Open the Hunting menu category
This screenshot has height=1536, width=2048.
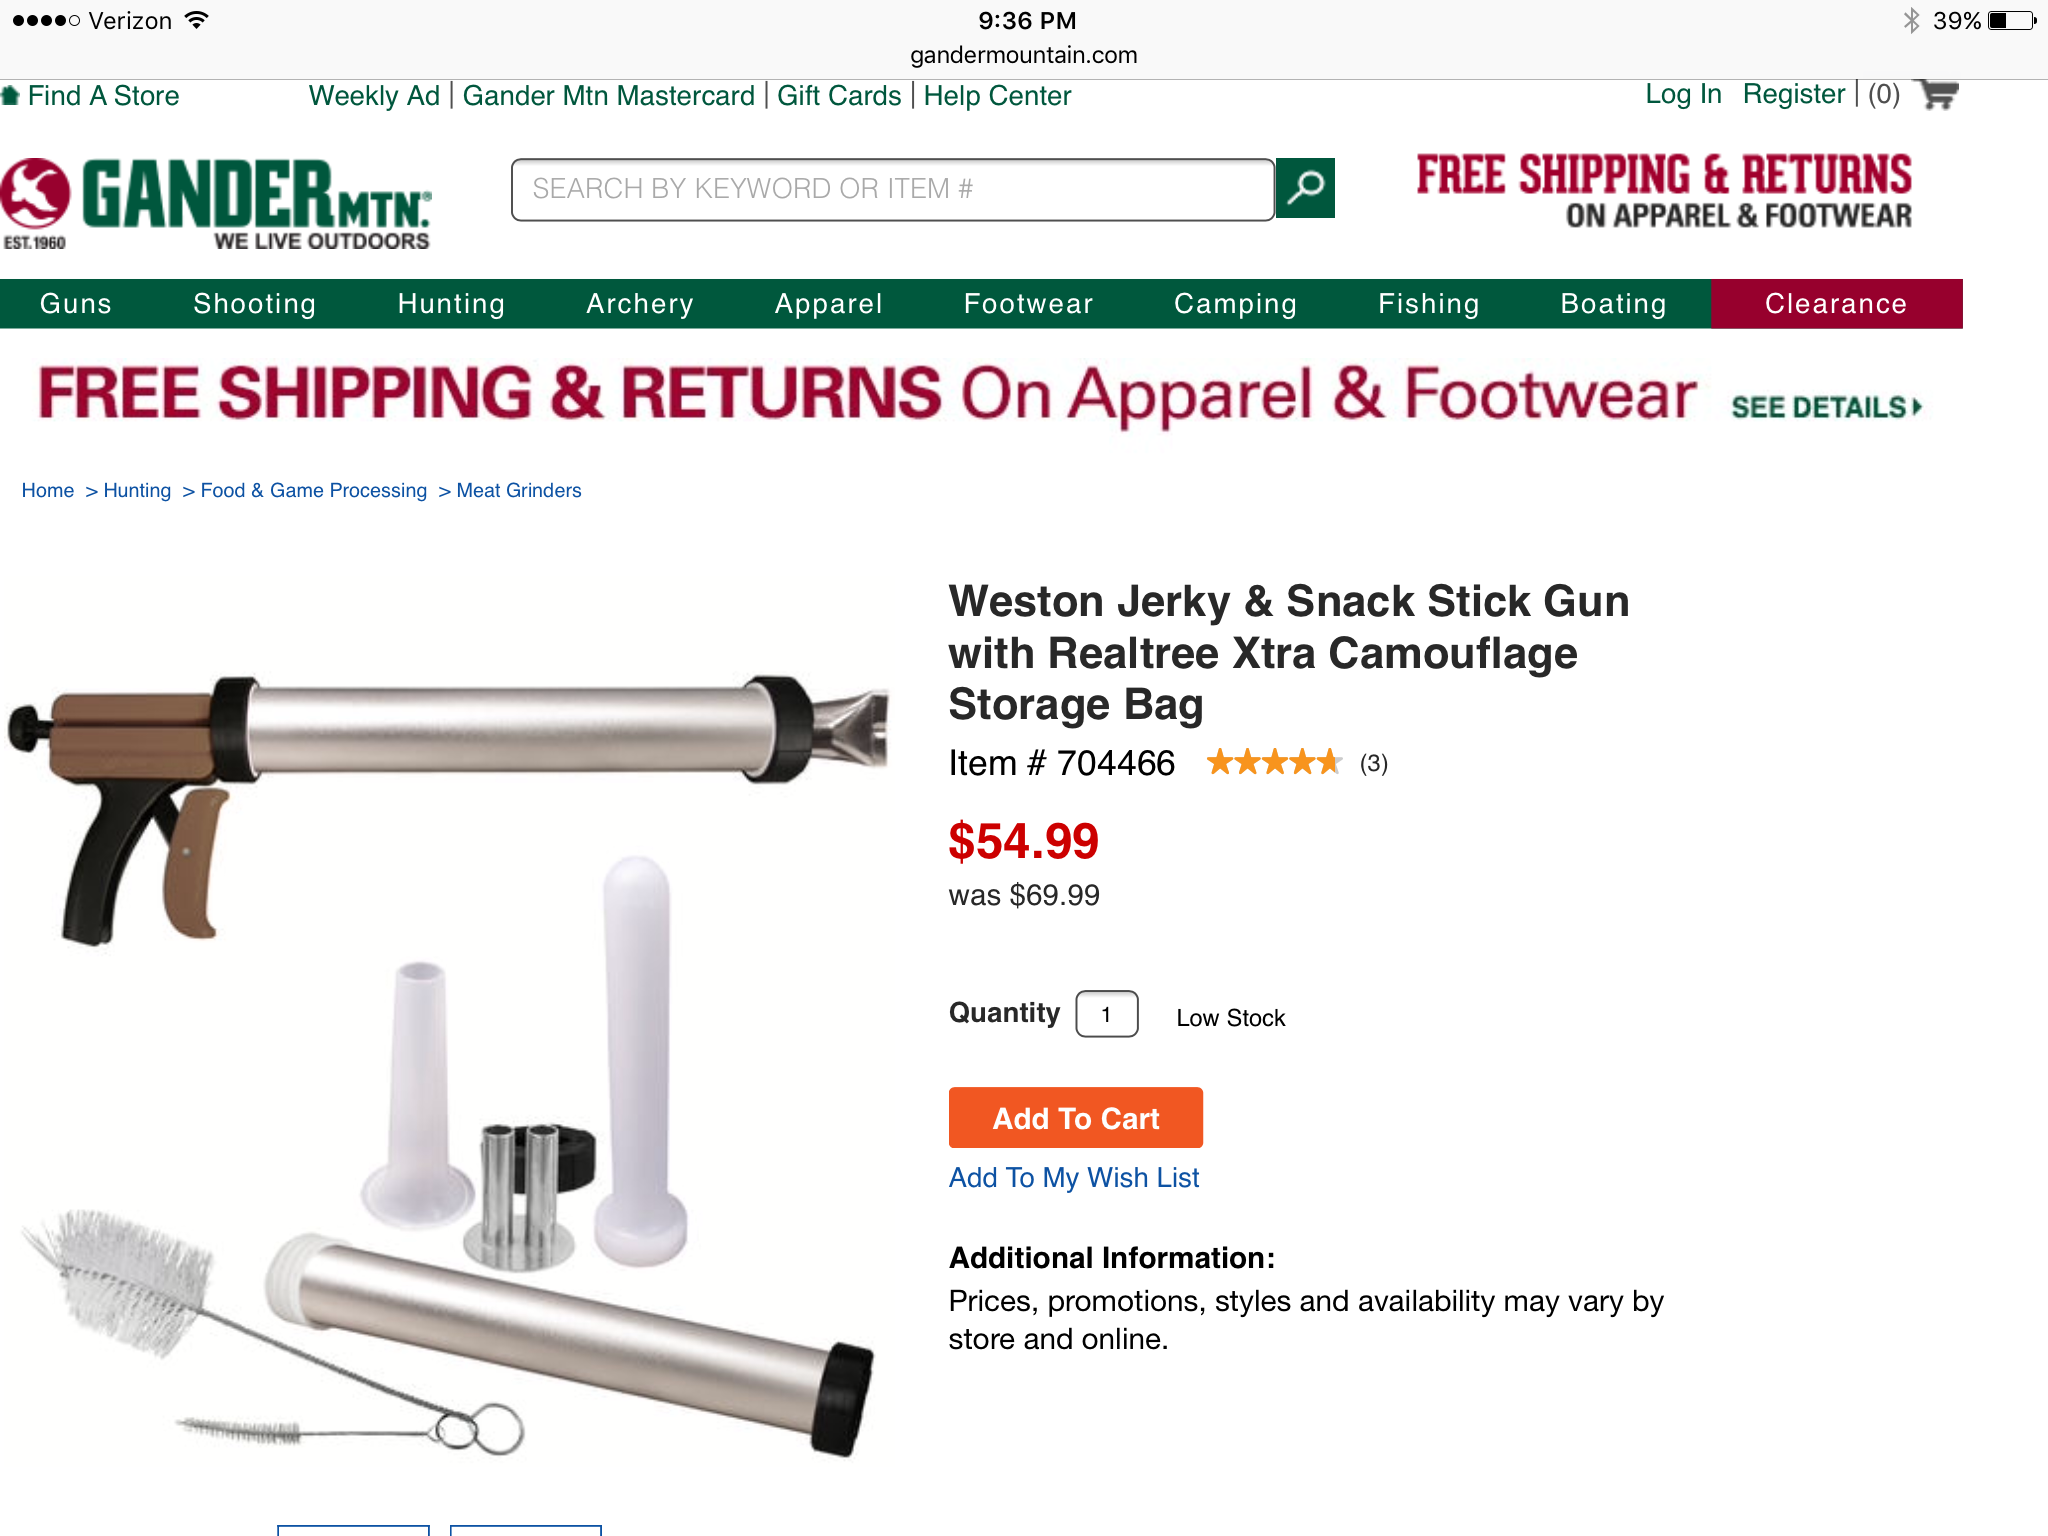coord(451,304)
